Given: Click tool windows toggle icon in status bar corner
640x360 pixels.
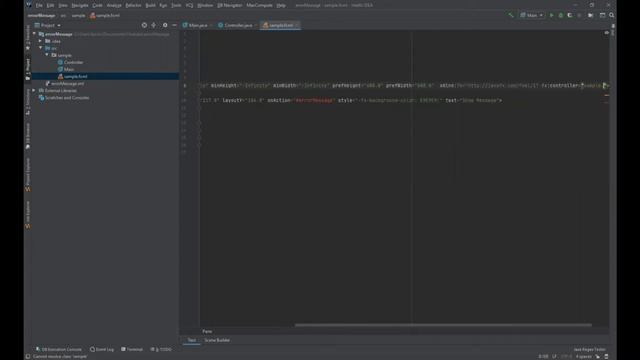Looking at the screenshot, I should click(x=28, y=356).
